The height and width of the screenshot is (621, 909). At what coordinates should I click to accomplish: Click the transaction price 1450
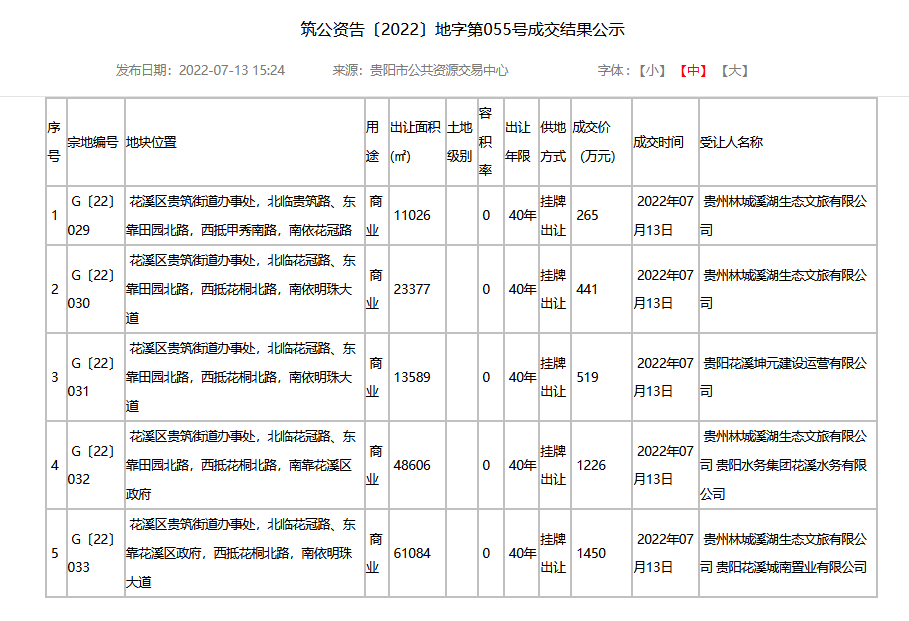pos(591,553)
